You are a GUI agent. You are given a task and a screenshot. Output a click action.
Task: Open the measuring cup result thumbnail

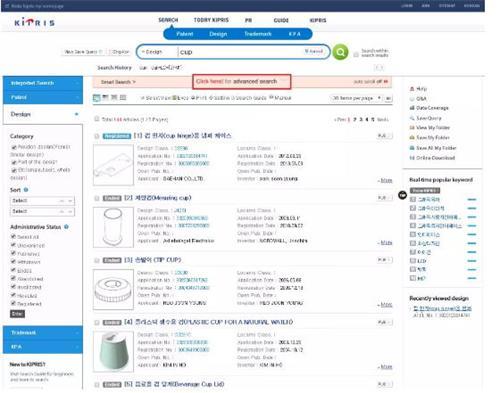tap(113, 227)
